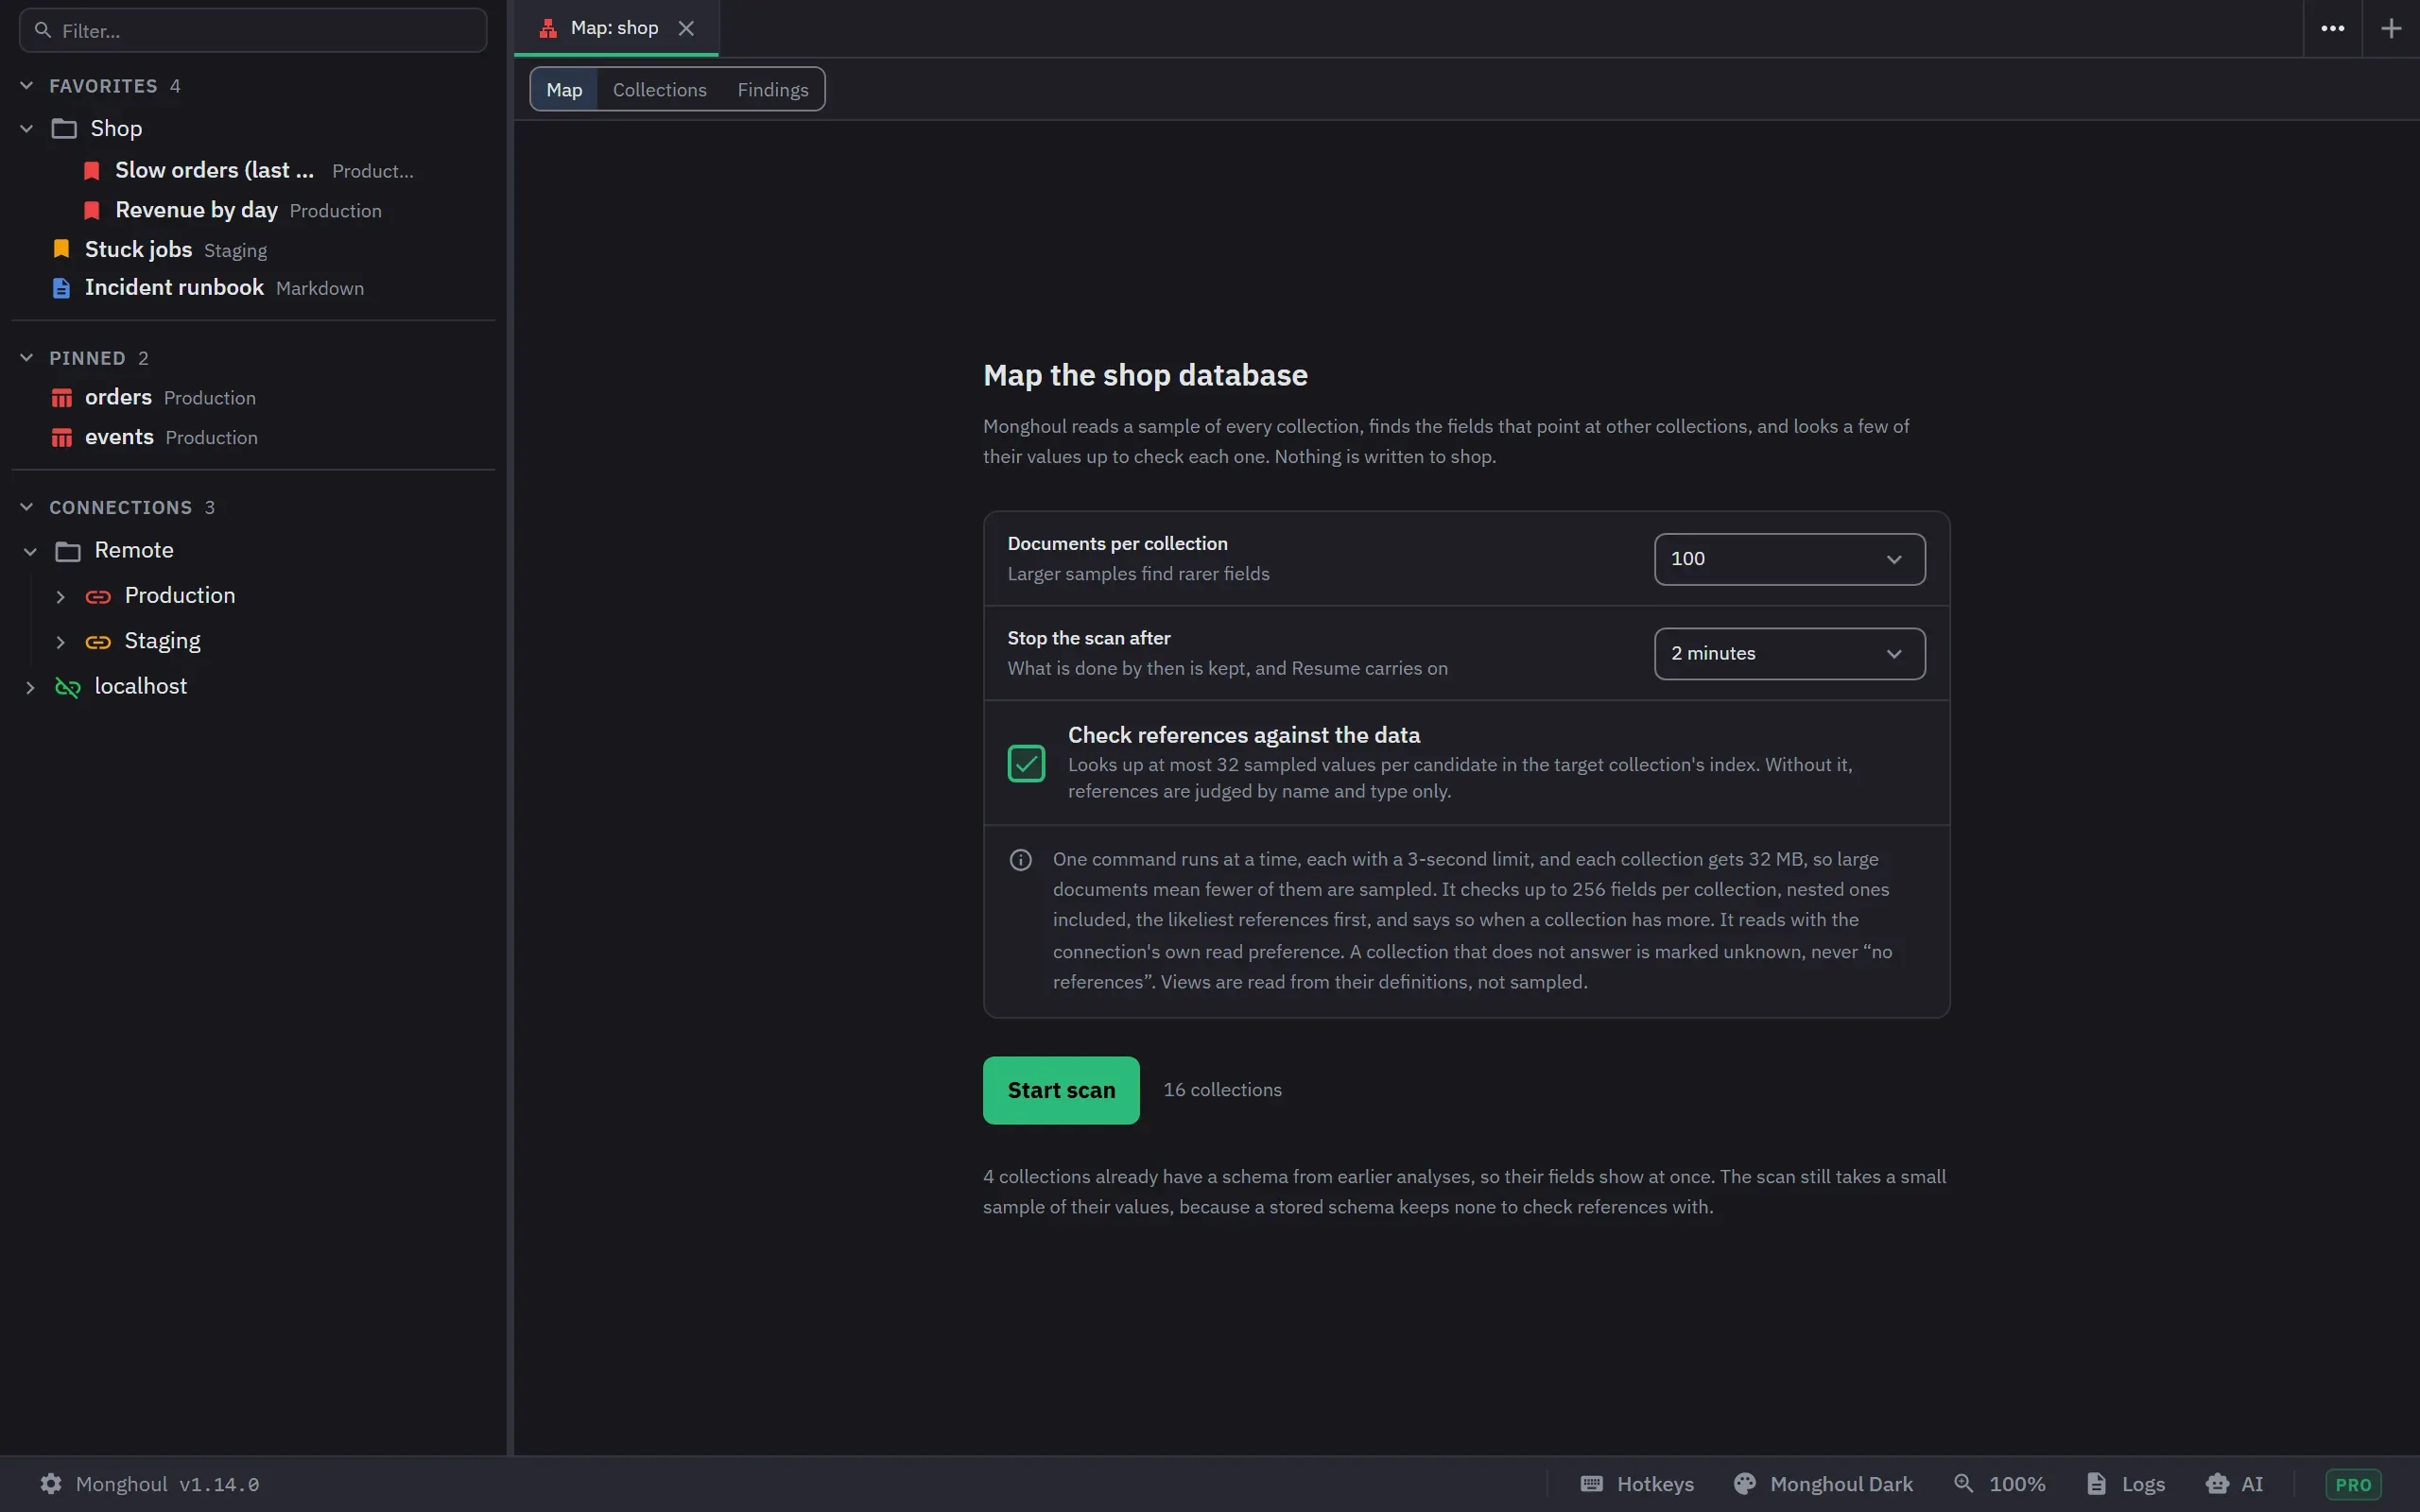Screen dimensions: 2420x1512
Task: Click the Production connection link icon
Action: coord(98,596)
